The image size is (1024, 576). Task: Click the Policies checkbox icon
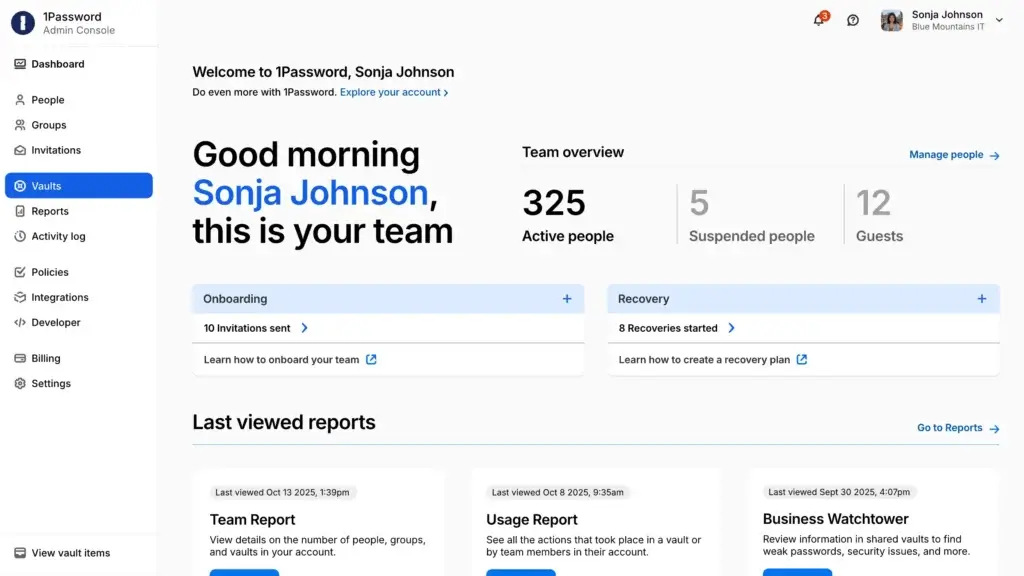[x=20, y=272]
